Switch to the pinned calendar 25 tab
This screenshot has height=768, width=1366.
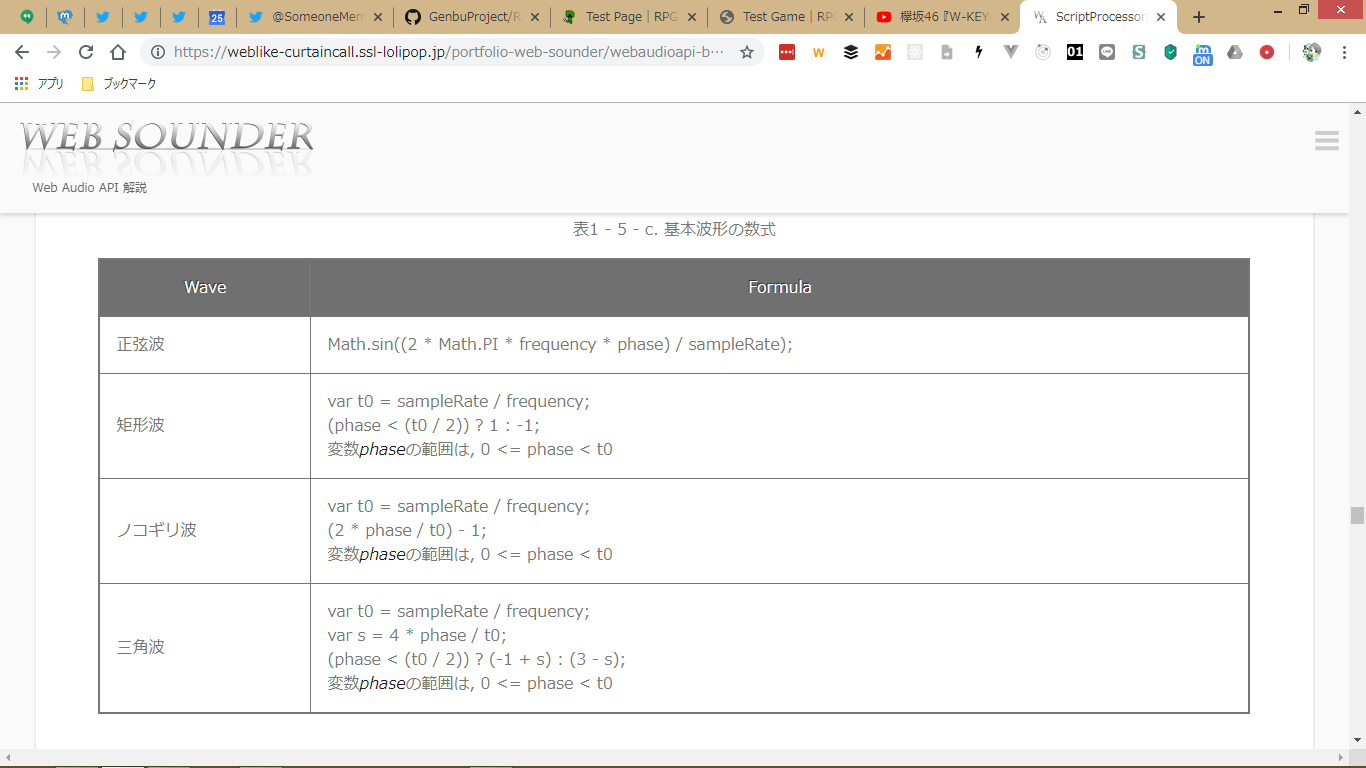(x=217, y=17)
